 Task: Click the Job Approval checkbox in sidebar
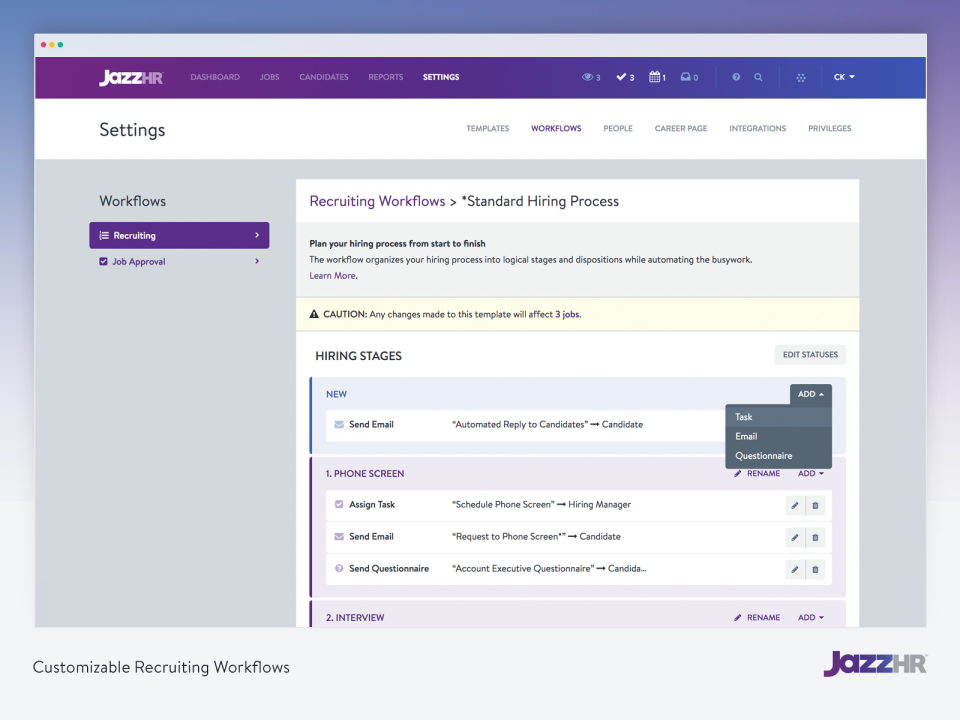tap(103, 261)
